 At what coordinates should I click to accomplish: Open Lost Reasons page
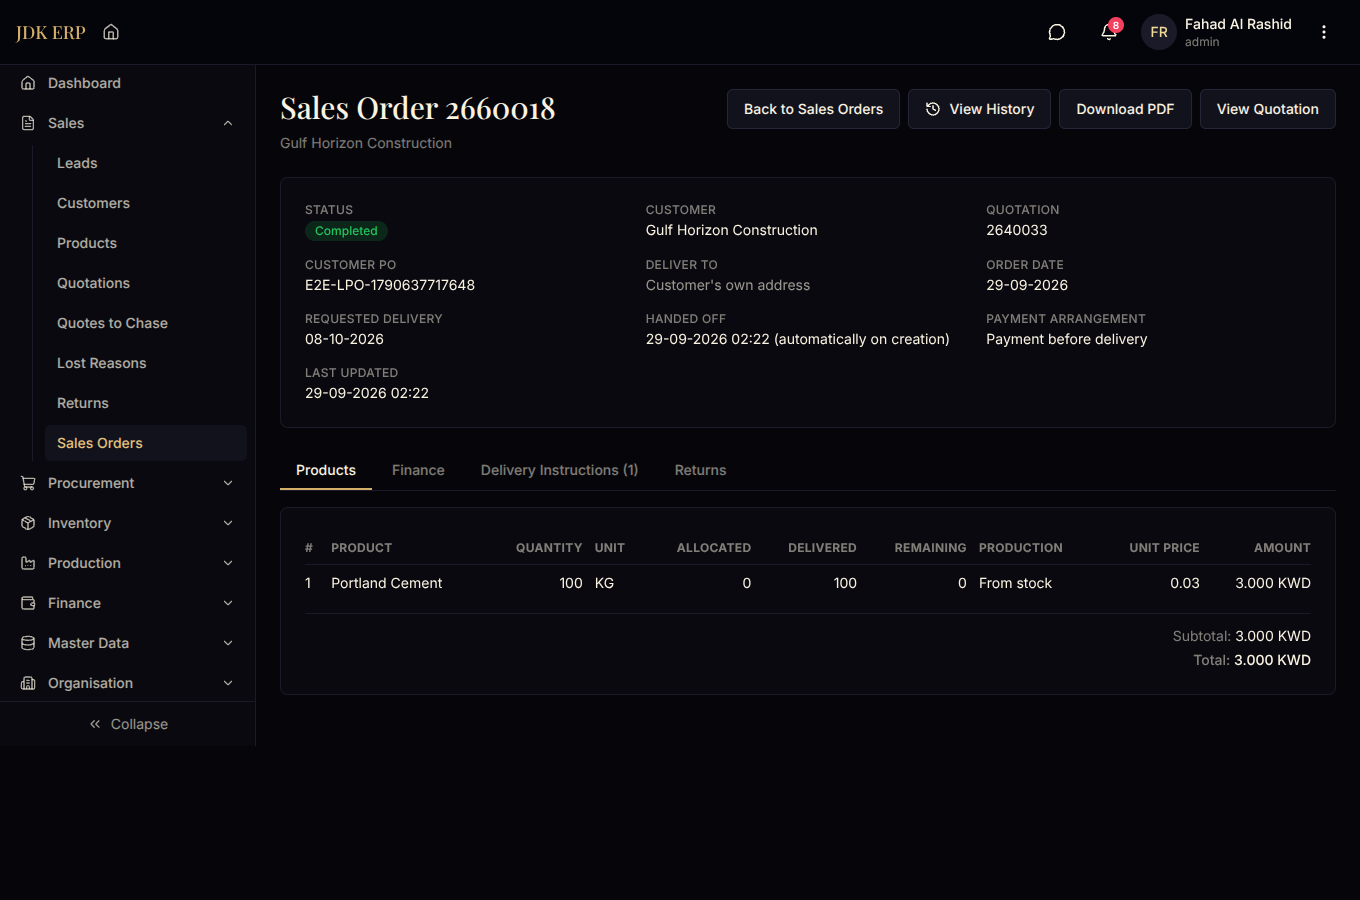click(x=146, y=363)
